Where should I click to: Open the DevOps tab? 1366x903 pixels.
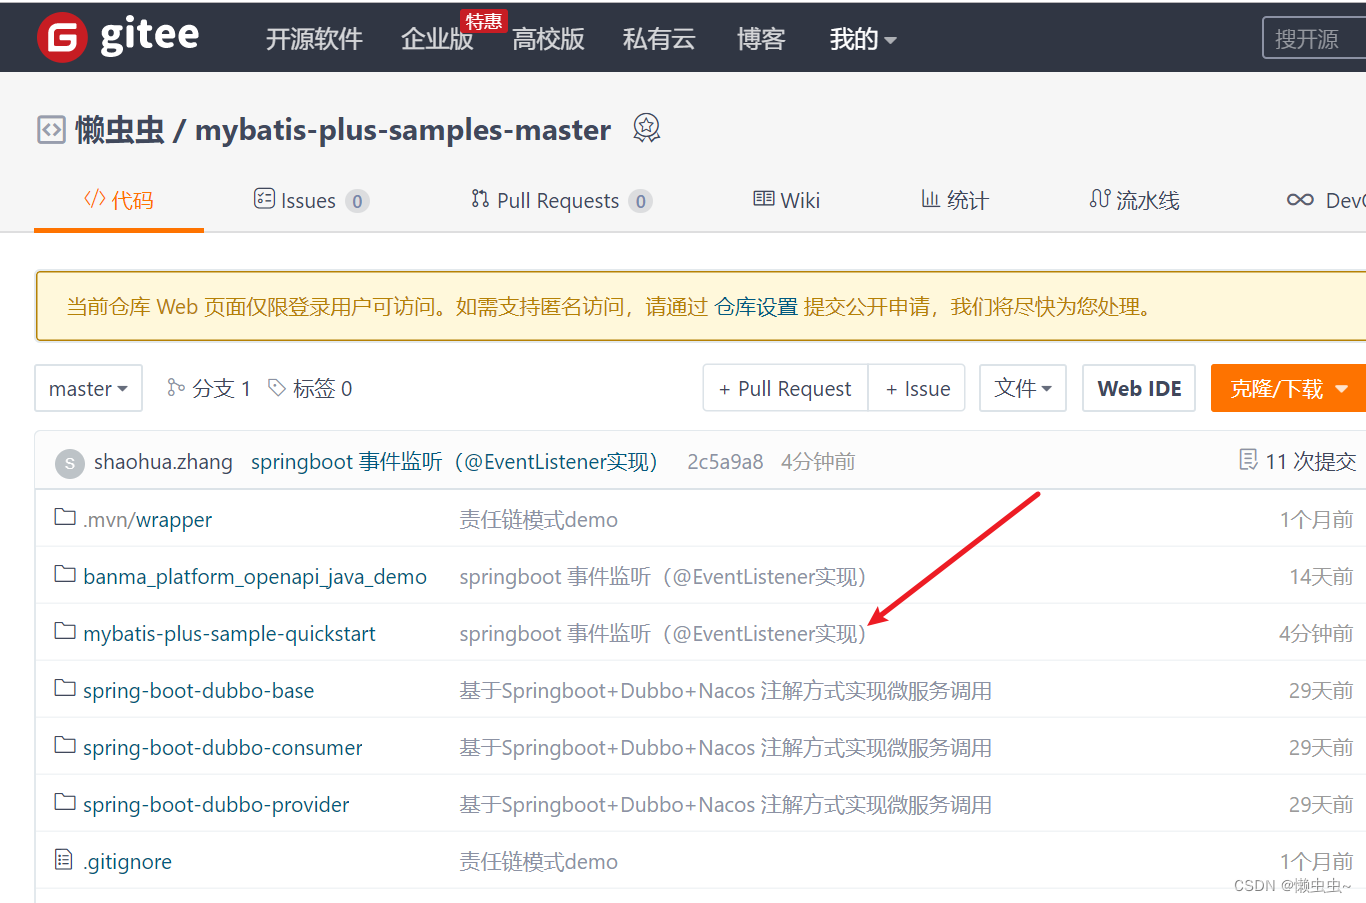click(1326, 200)
